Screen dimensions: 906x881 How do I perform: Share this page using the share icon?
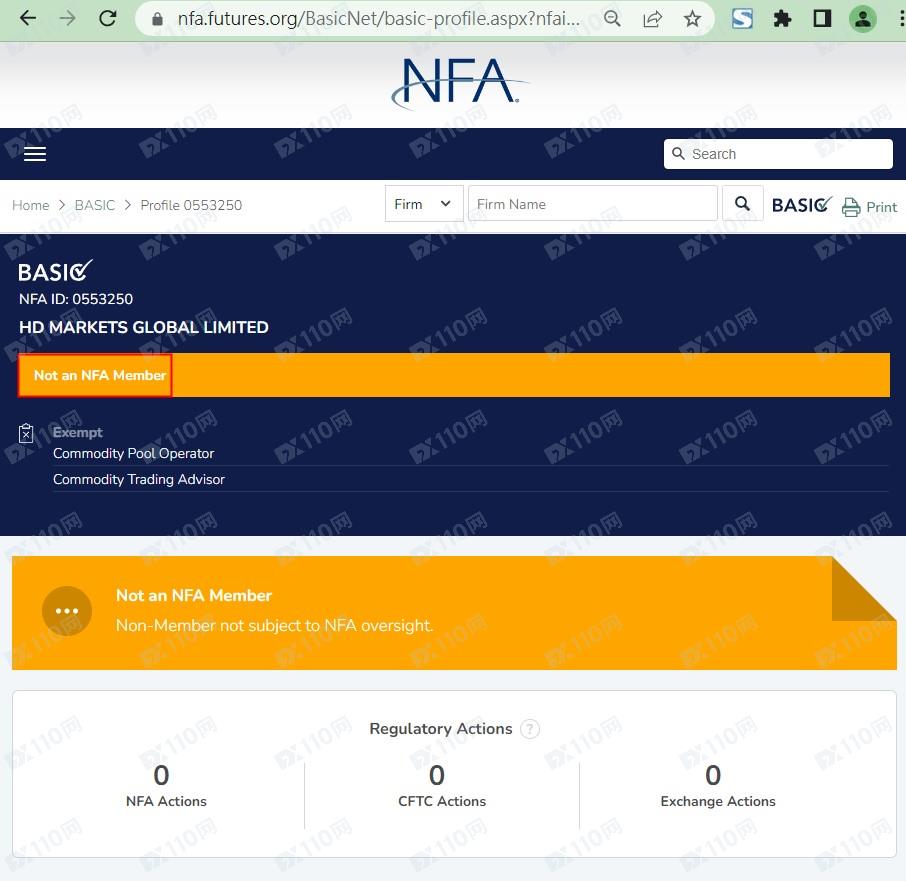[652, 18]
